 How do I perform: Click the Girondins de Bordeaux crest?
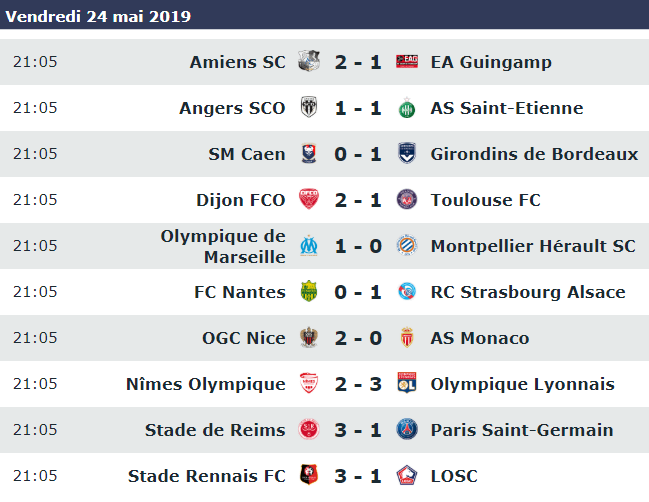(x=407, y=154)
